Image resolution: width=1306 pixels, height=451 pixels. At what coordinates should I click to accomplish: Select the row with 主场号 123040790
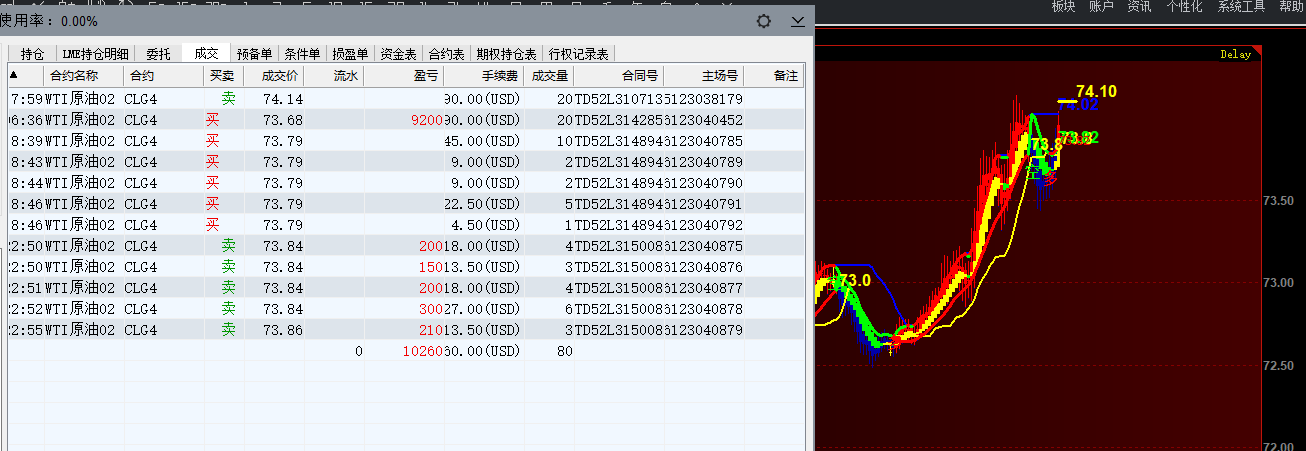(x=406, y=183)
